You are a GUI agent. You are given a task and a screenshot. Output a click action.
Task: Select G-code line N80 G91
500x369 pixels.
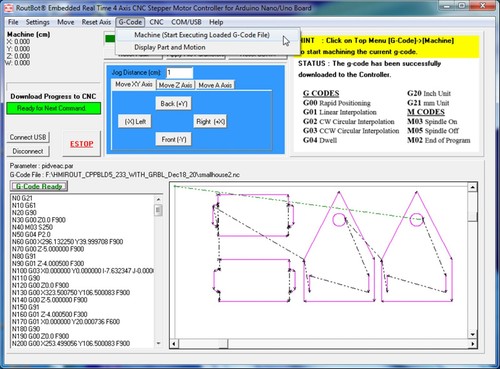coord(24,256)
